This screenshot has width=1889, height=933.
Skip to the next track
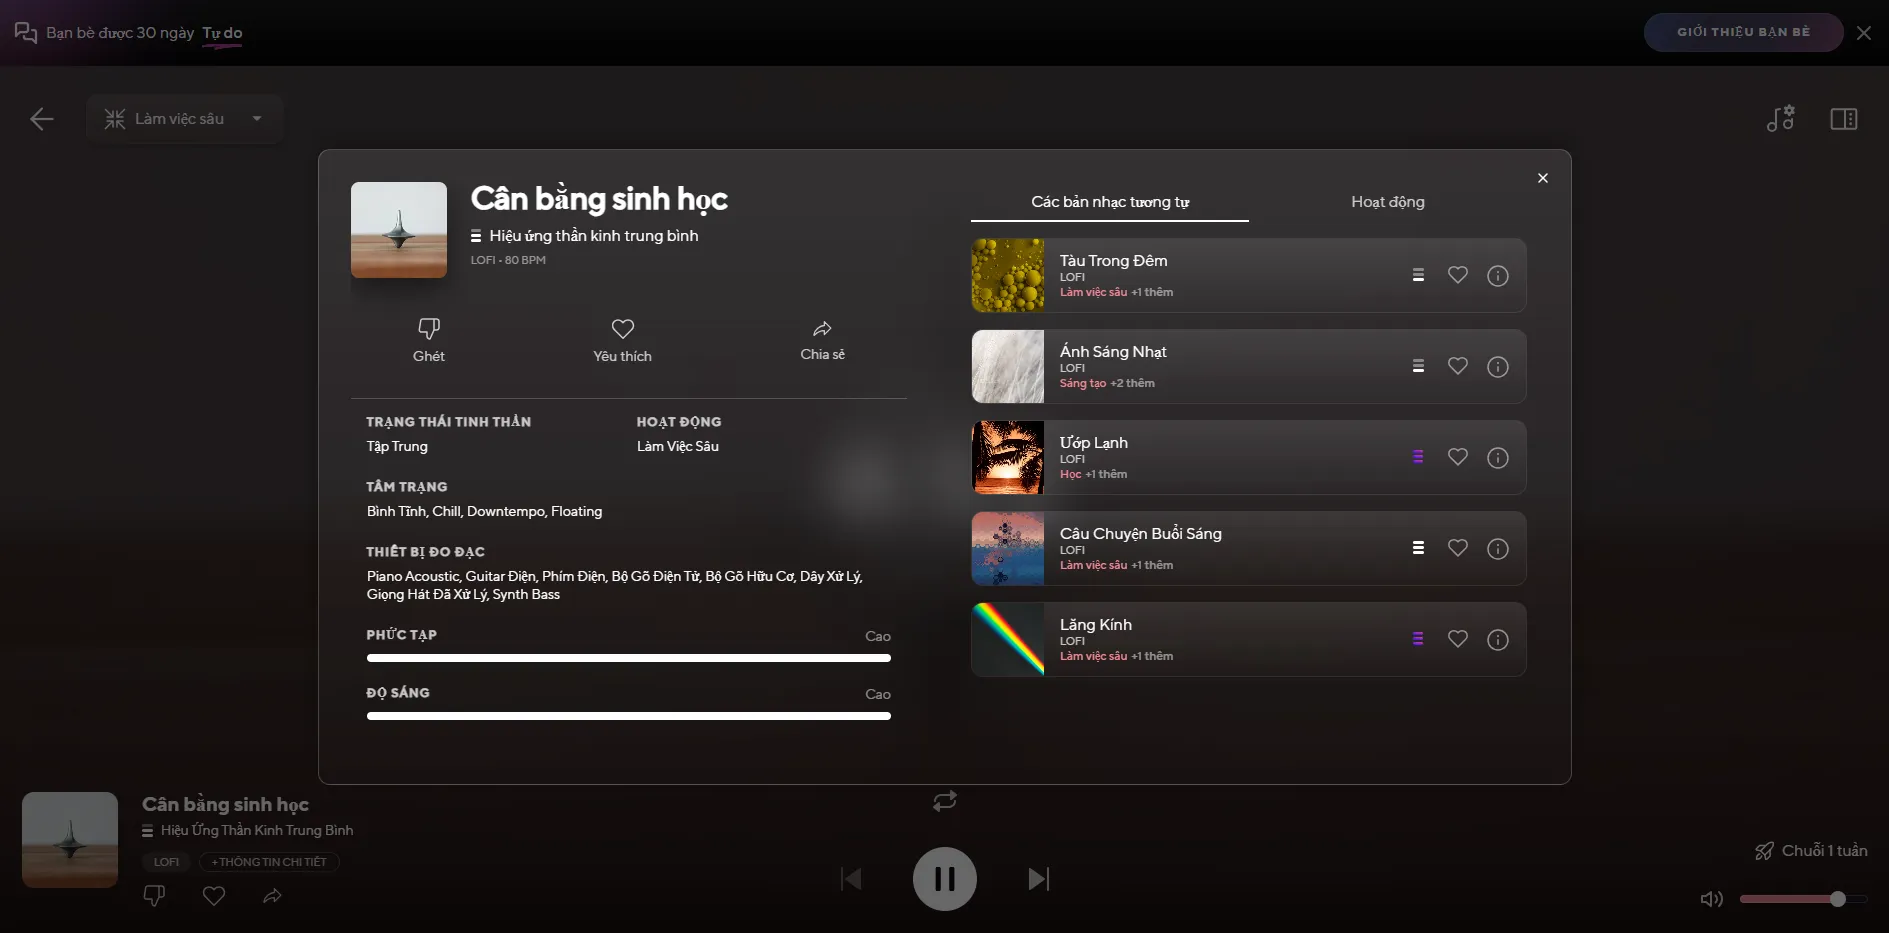pos(1038,879)
